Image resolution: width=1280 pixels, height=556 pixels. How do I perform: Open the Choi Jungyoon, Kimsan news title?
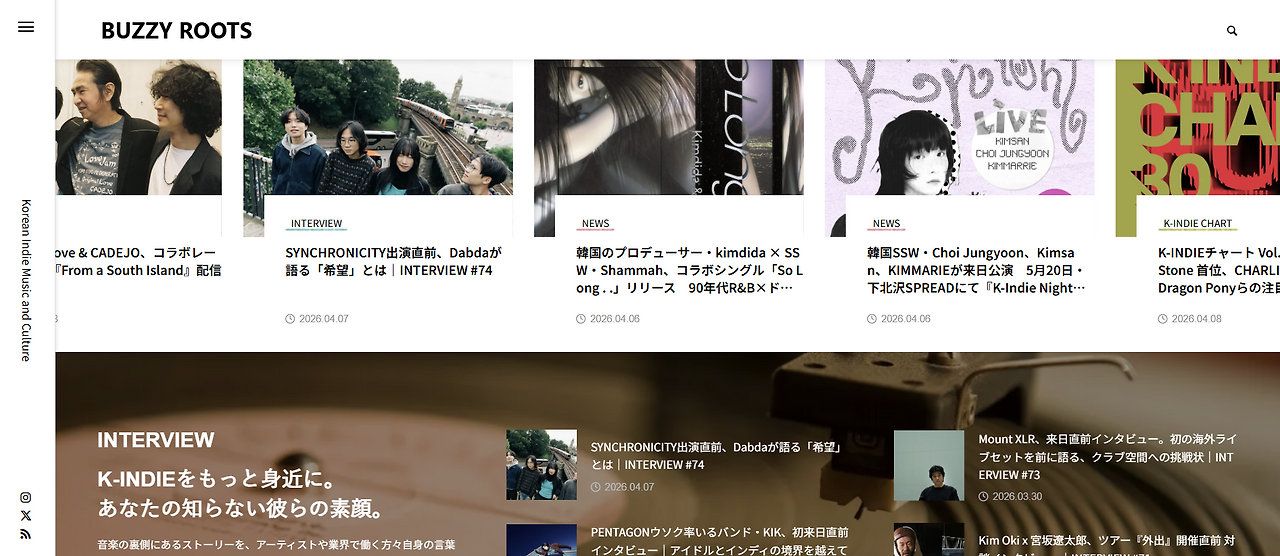(x=976, y=270)
